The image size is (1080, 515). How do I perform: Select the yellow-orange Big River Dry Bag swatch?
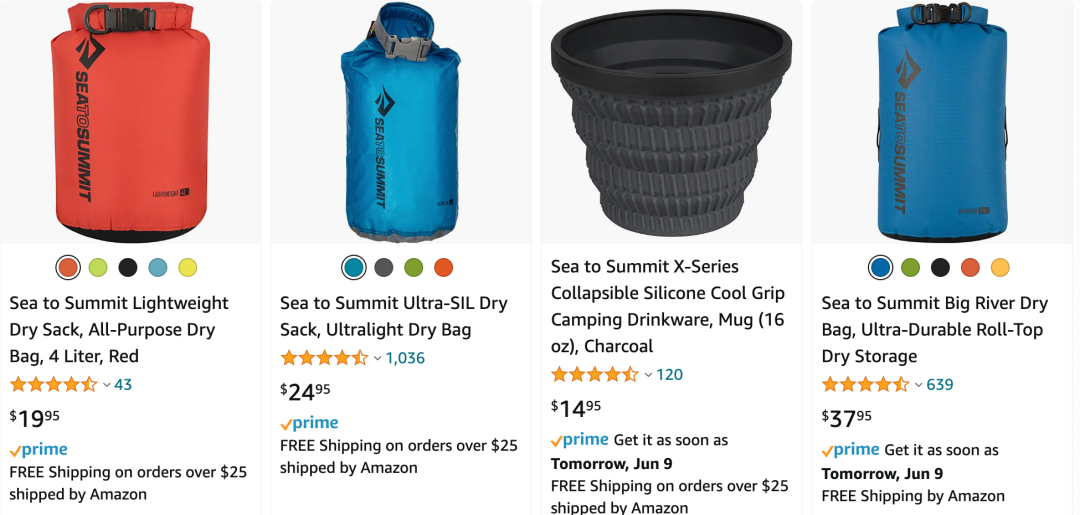(1000, 267)
